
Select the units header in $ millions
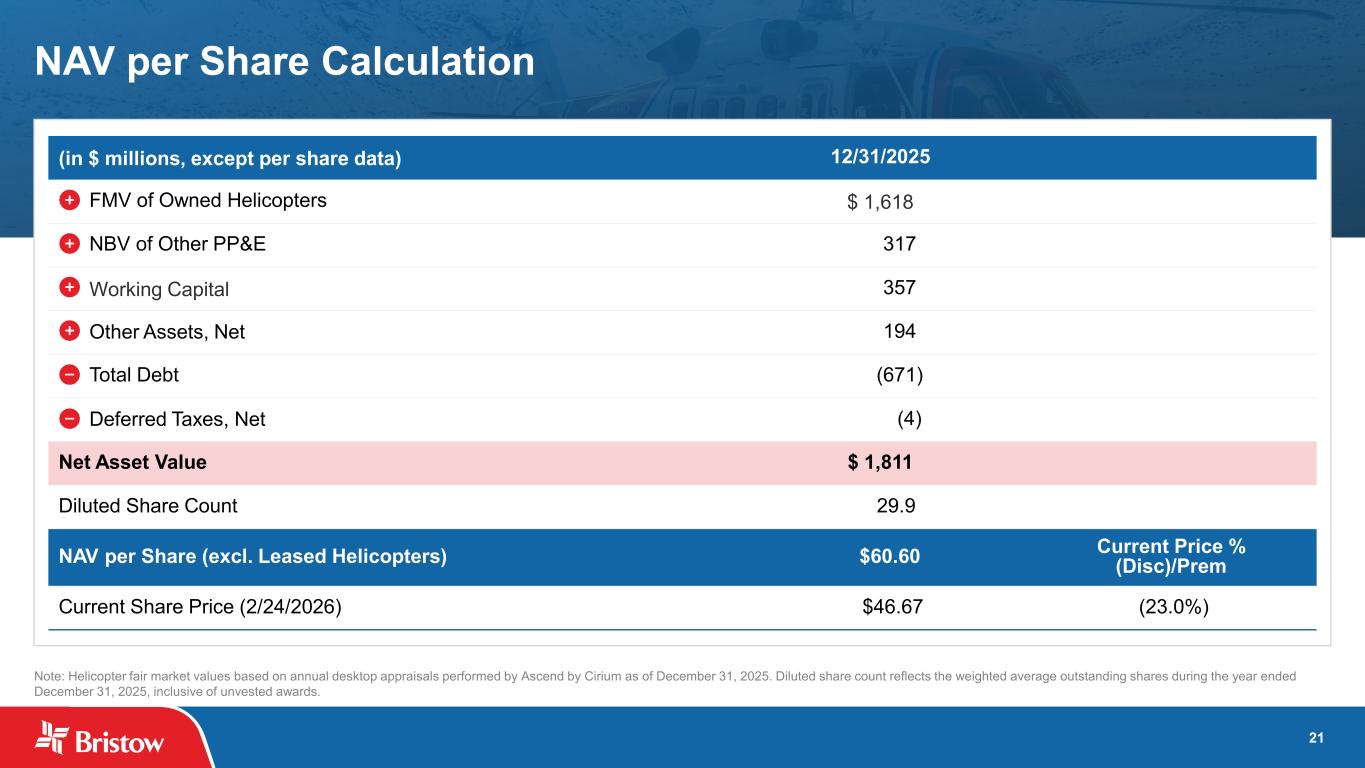pos(230,158)
